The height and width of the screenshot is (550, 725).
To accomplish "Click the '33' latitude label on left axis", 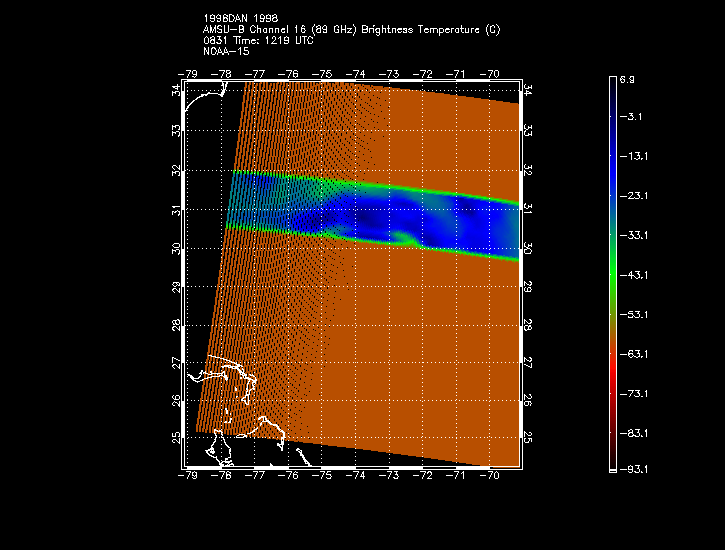I will coord(176,131).
